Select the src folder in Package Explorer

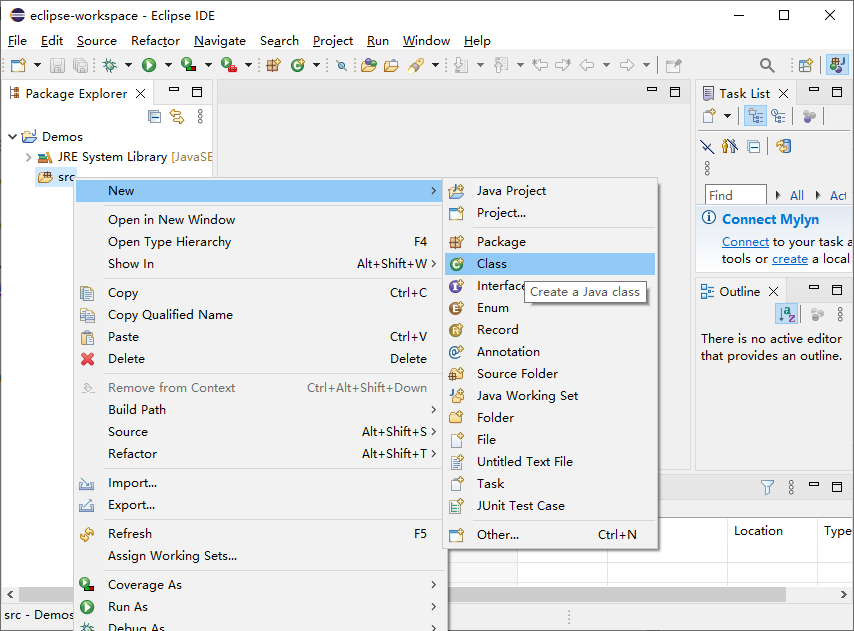[56, 177]
